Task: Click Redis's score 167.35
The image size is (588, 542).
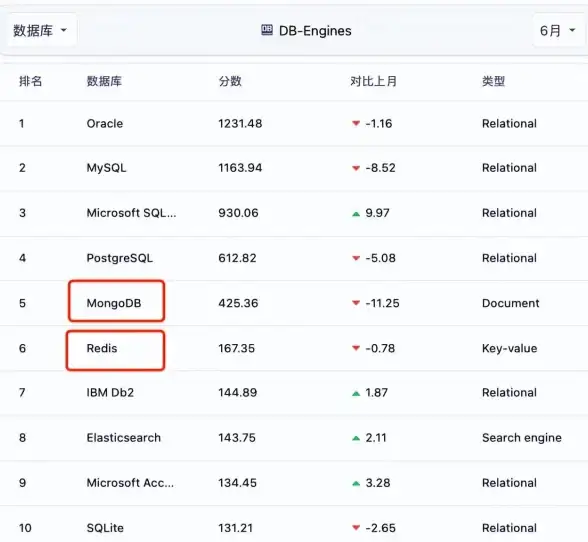Action: click(x=237, y=348)
